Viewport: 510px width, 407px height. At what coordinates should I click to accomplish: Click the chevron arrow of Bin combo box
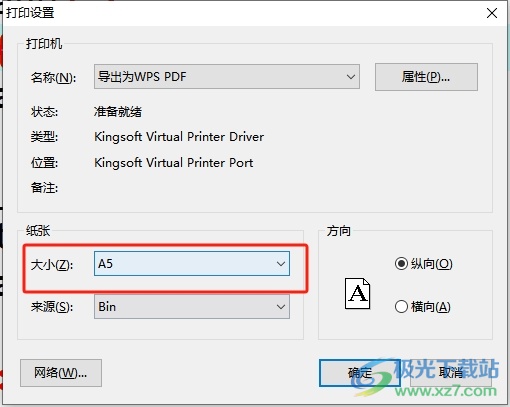(x=281, y=307)
